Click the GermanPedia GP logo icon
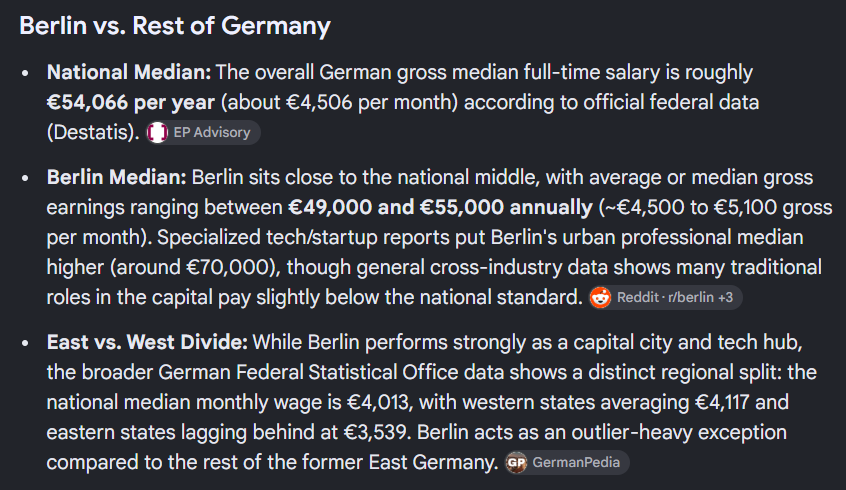The image size is (846, 490). pyautogui.click(x=516, y=462)
